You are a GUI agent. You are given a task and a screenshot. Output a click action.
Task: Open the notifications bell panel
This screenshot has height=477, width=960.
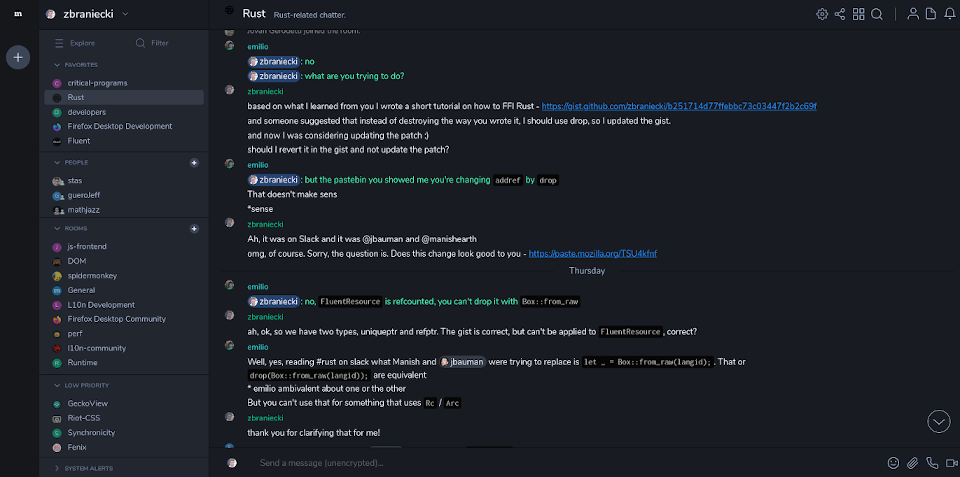tap(949, 14)
